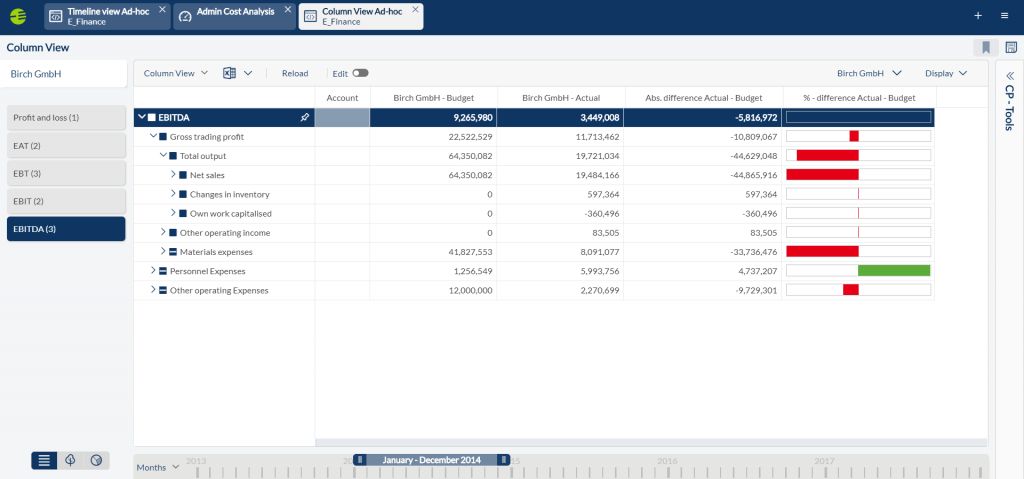Close the Admin Cost Analysis tab
Screen dimensions: 1024x479
coord(288,10)
